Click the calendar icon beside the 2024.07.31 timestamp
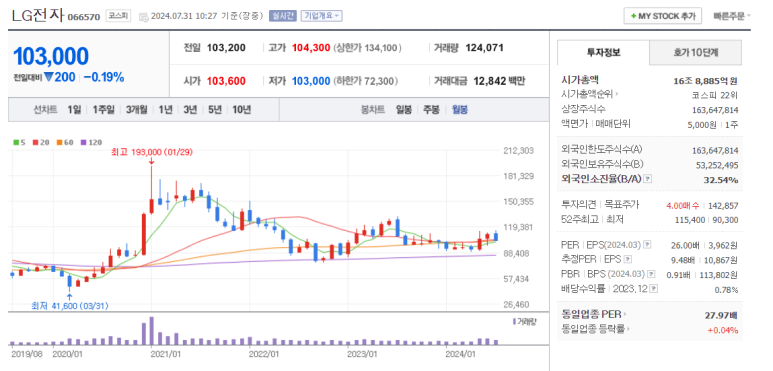Screen dimensions: 773x371 click(x=143, y=17)
